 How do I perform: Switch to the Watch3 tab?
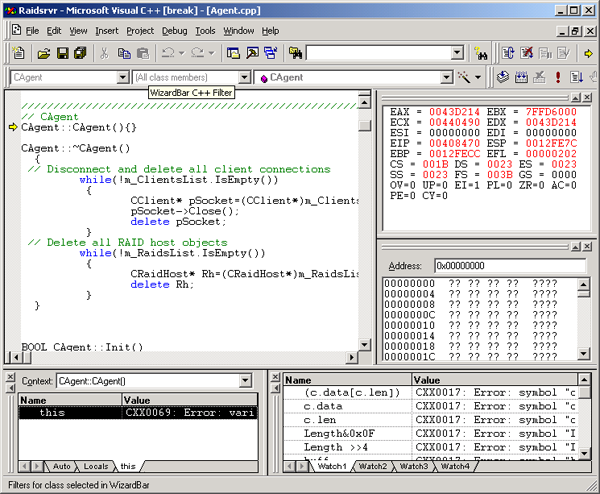click(x=414, y=466)
